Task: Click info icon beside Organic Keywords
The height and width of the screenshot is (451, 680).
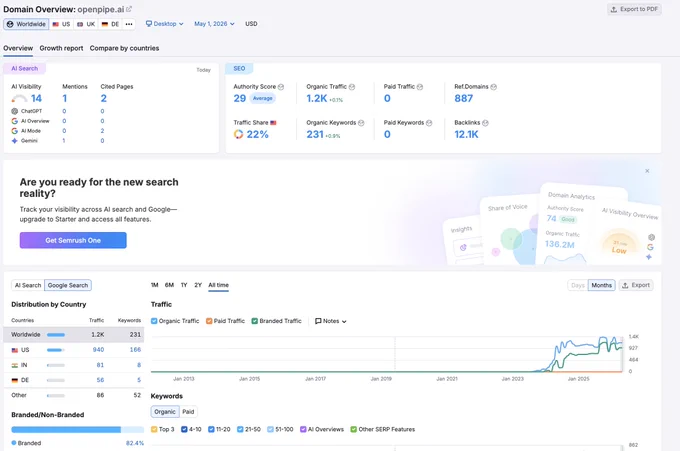Action: pos(361,123)
